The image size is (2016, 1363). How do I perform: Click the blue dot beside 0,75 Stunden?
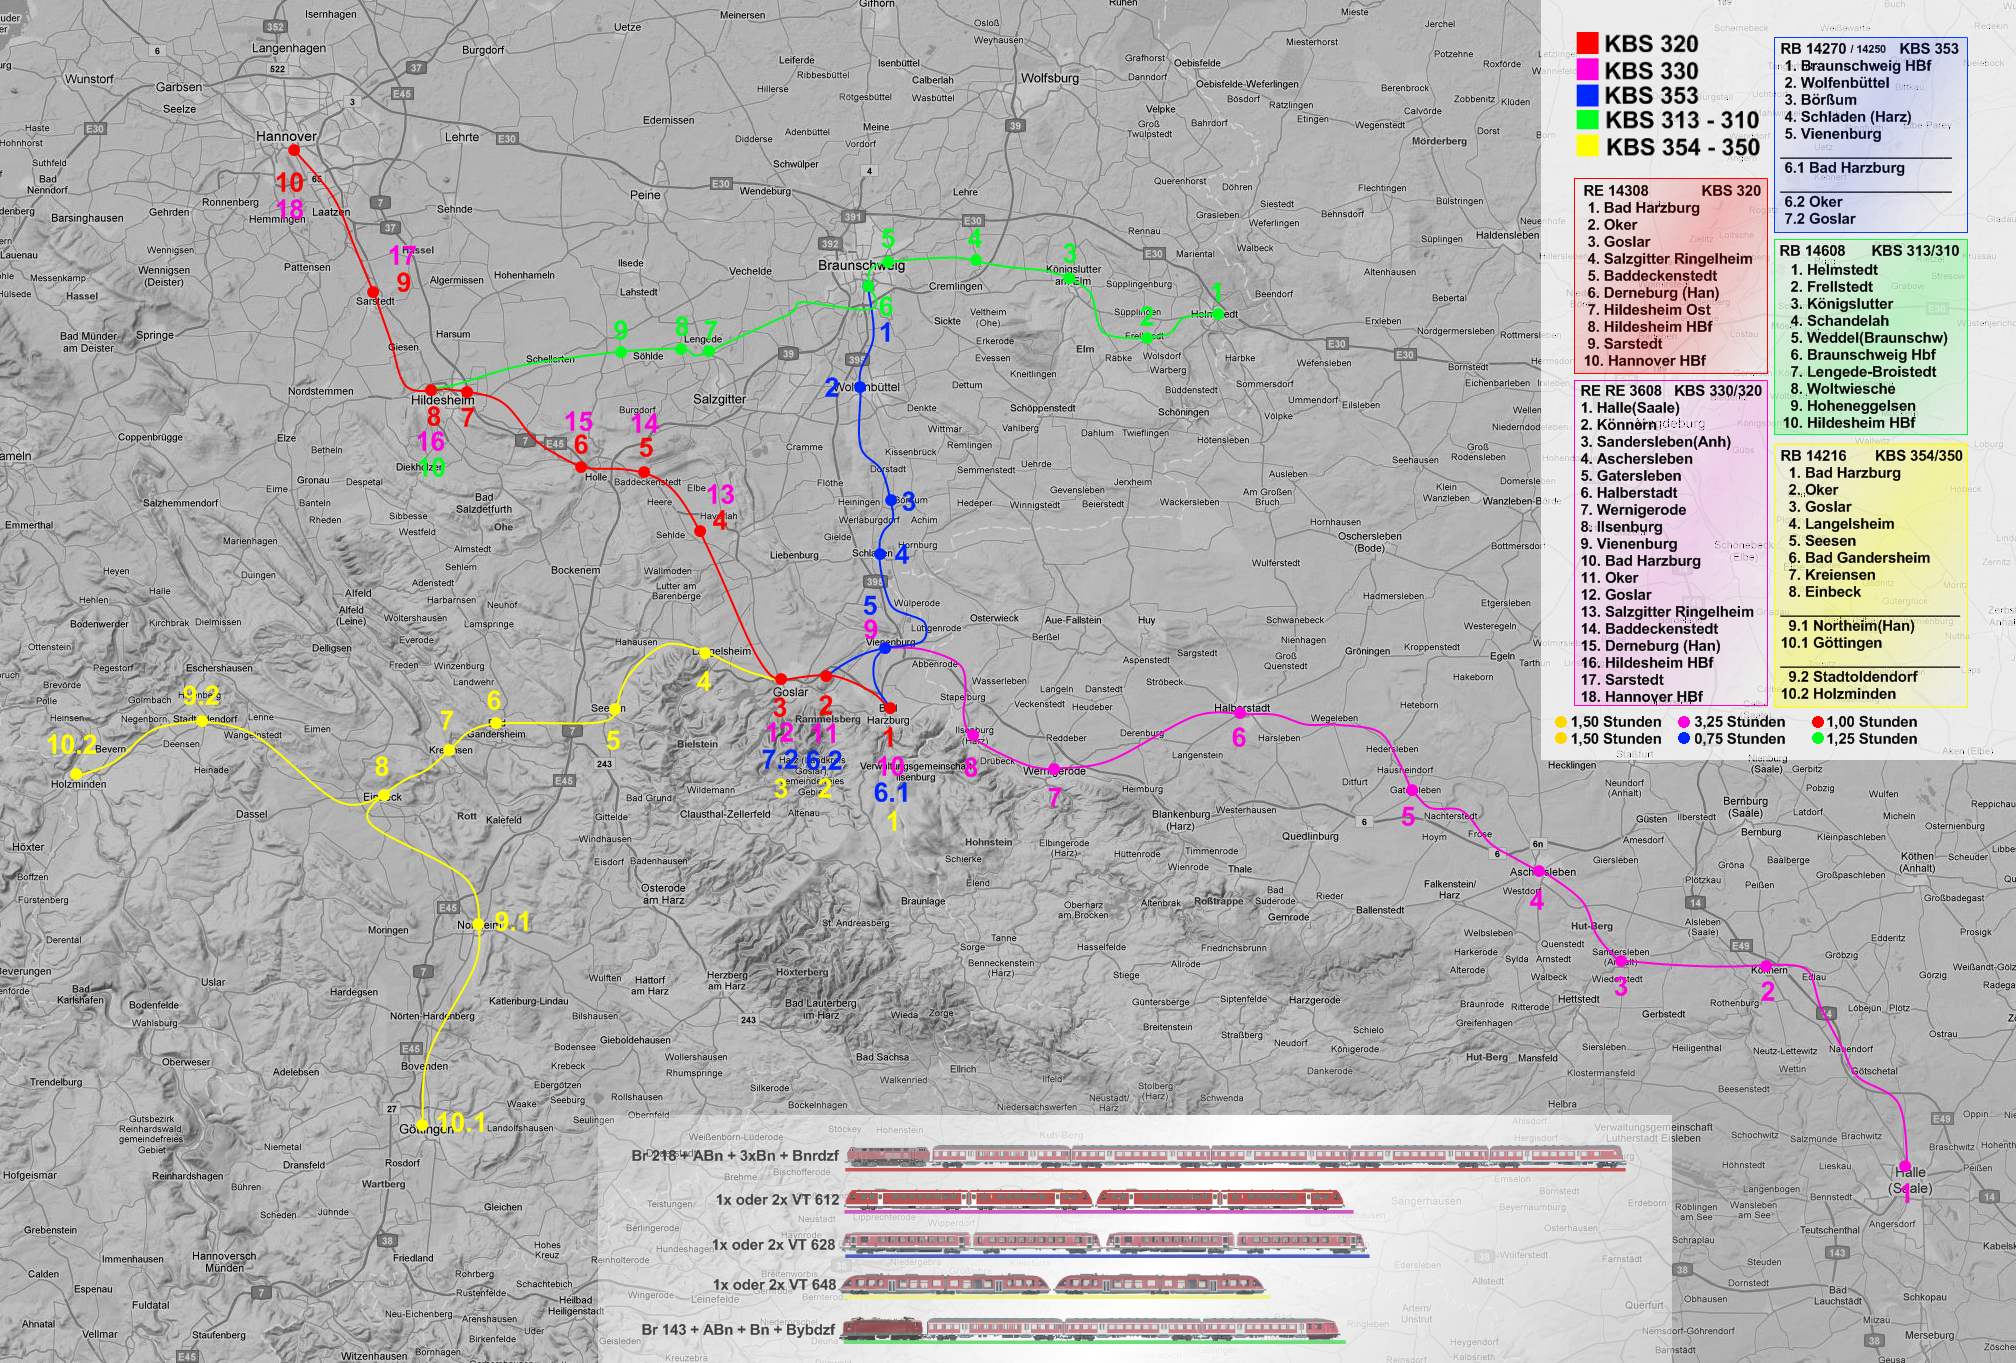1684,739
